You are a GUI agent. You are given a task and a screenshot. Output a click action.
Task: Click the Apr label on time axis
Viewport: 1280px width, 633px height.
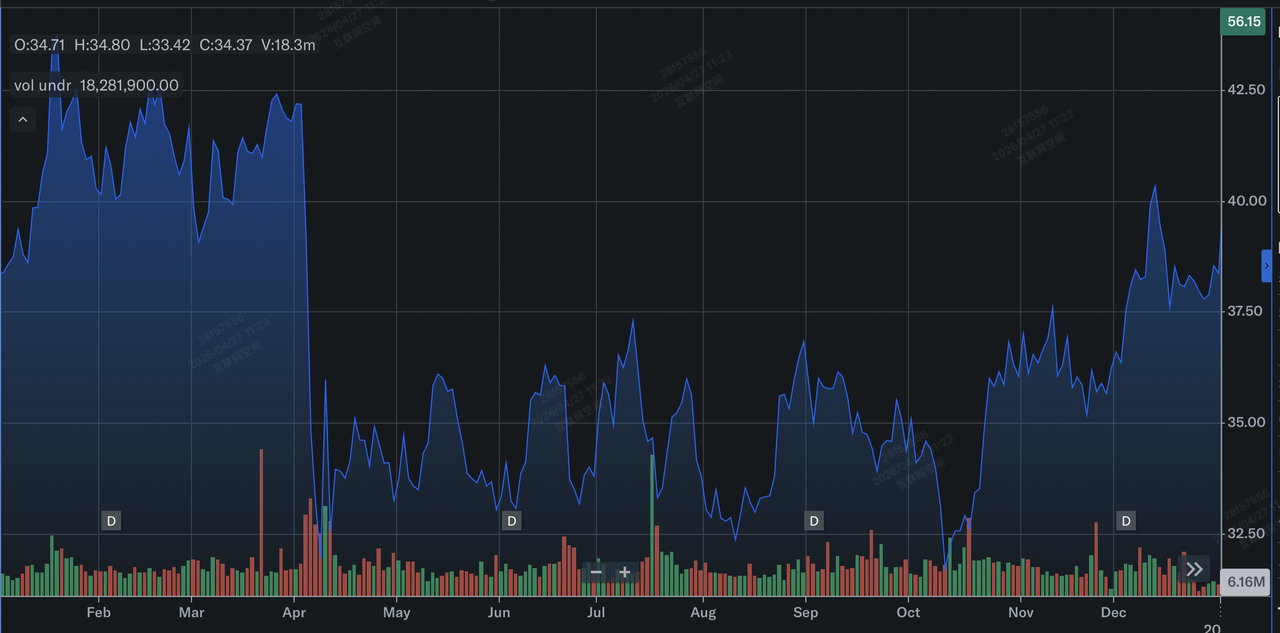[x=294, y=612]
